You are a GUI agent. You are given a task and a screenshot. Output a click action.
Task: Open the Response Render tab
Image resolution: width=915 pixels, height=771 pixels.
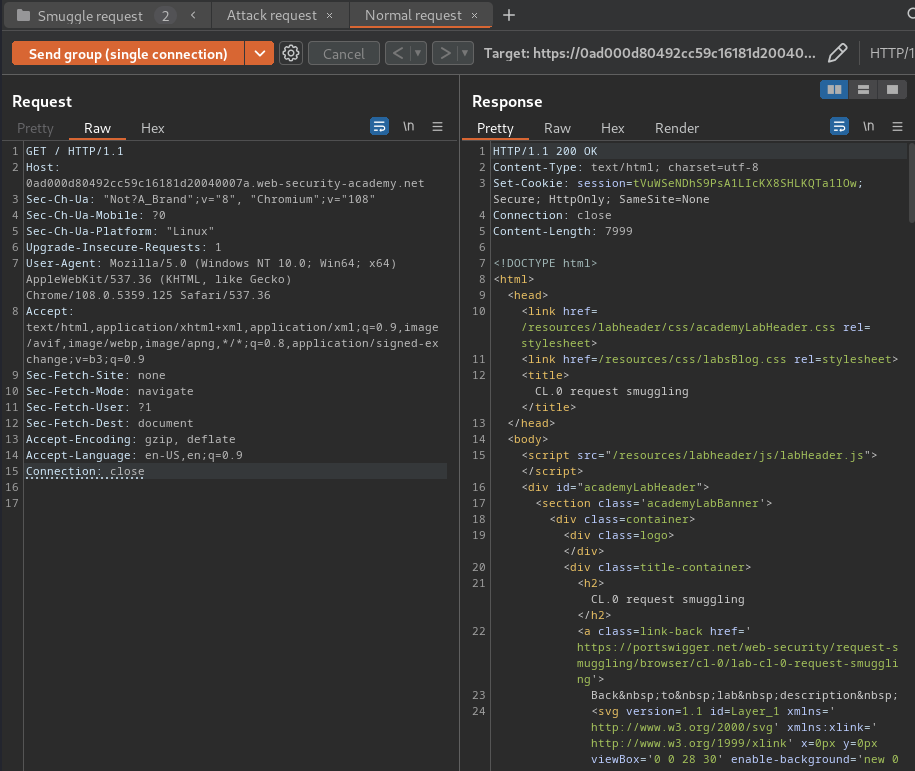pos(676,128)
